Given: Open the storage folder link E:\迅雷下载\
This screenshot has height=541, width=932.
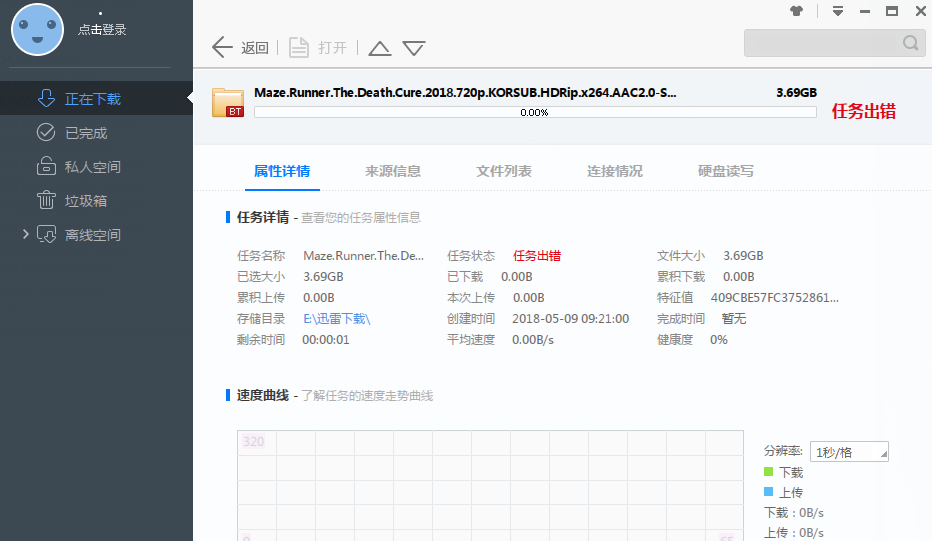Looking at the screenshot, I should coord(336,318).
